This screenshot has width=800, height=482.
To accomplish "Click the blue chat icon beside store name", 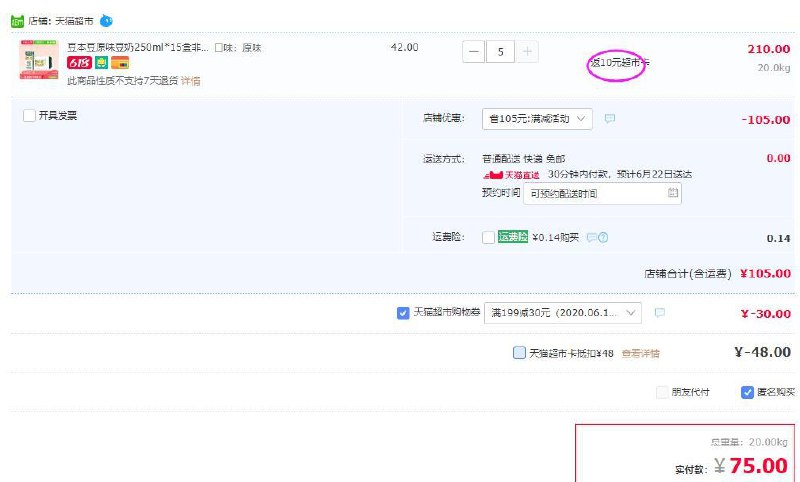I will point(106,21).
